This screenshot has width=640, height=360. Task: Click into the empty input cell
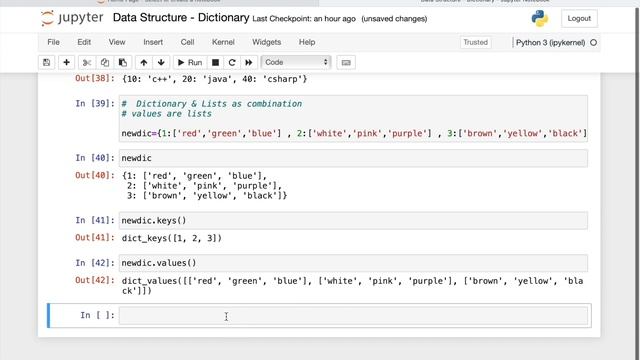point(353,316)
